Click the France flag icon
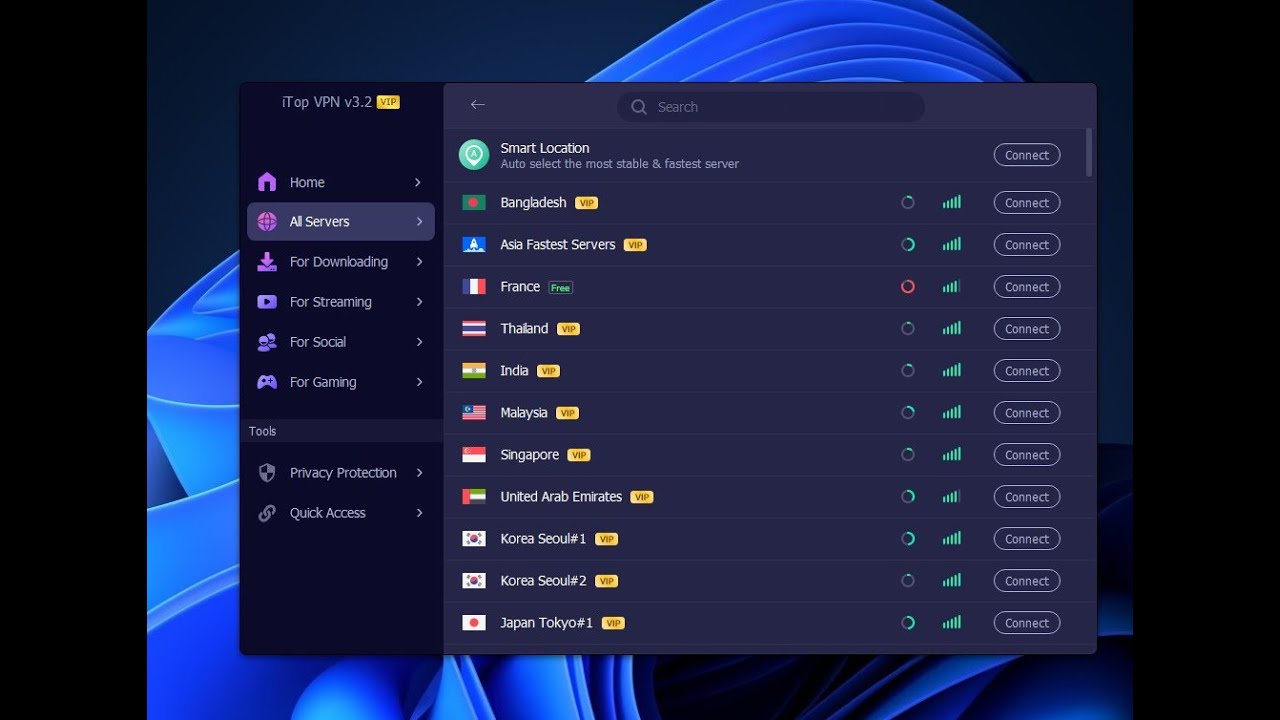The height and width of the screenshot is (720, 1280). [474, 287]
